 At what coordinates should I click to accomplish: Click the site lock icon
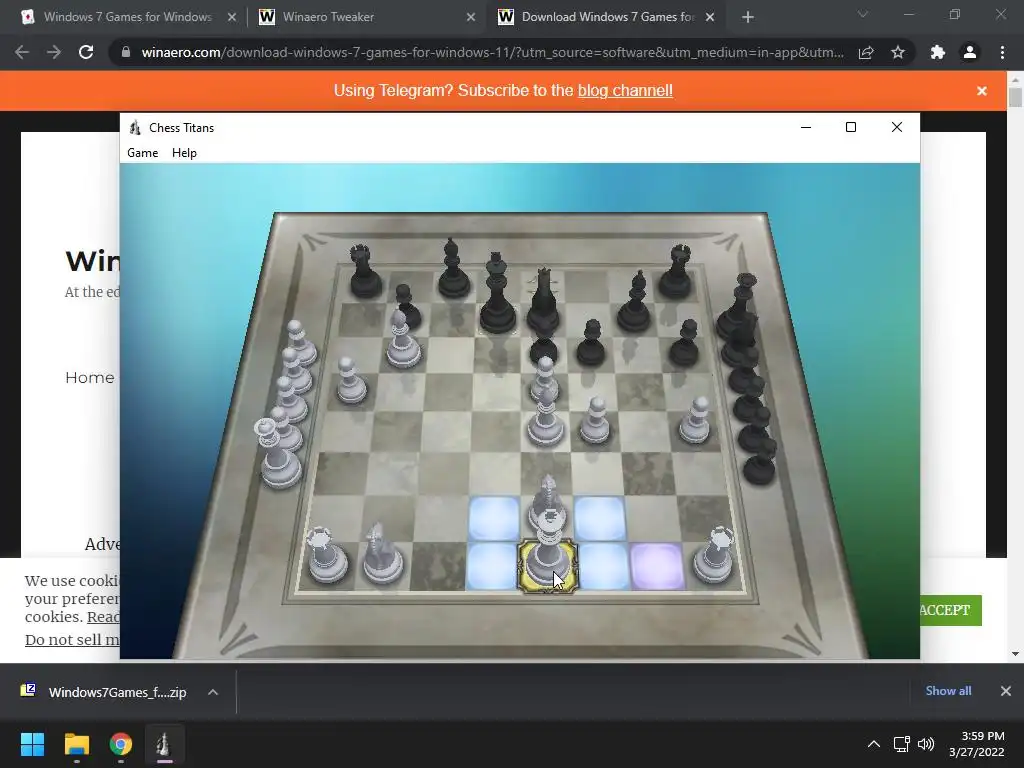coord(125,52)
